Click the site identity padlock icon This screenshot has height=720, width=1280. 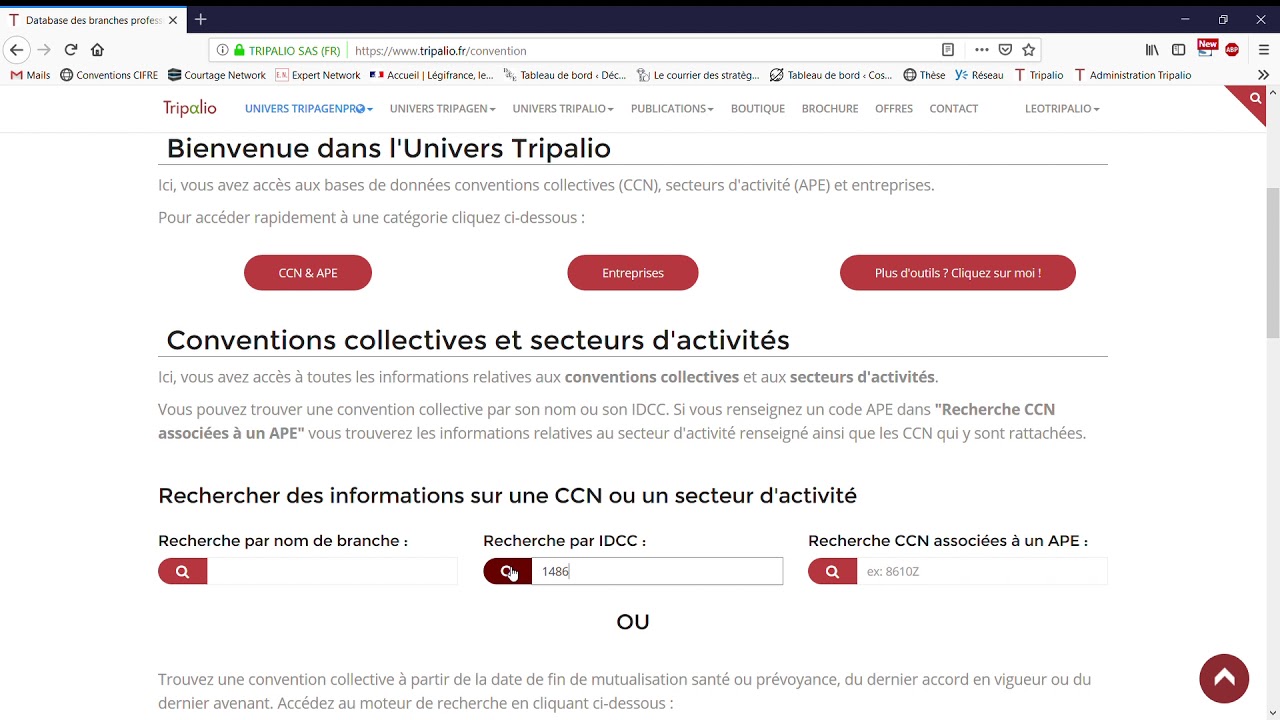[238, 50]
